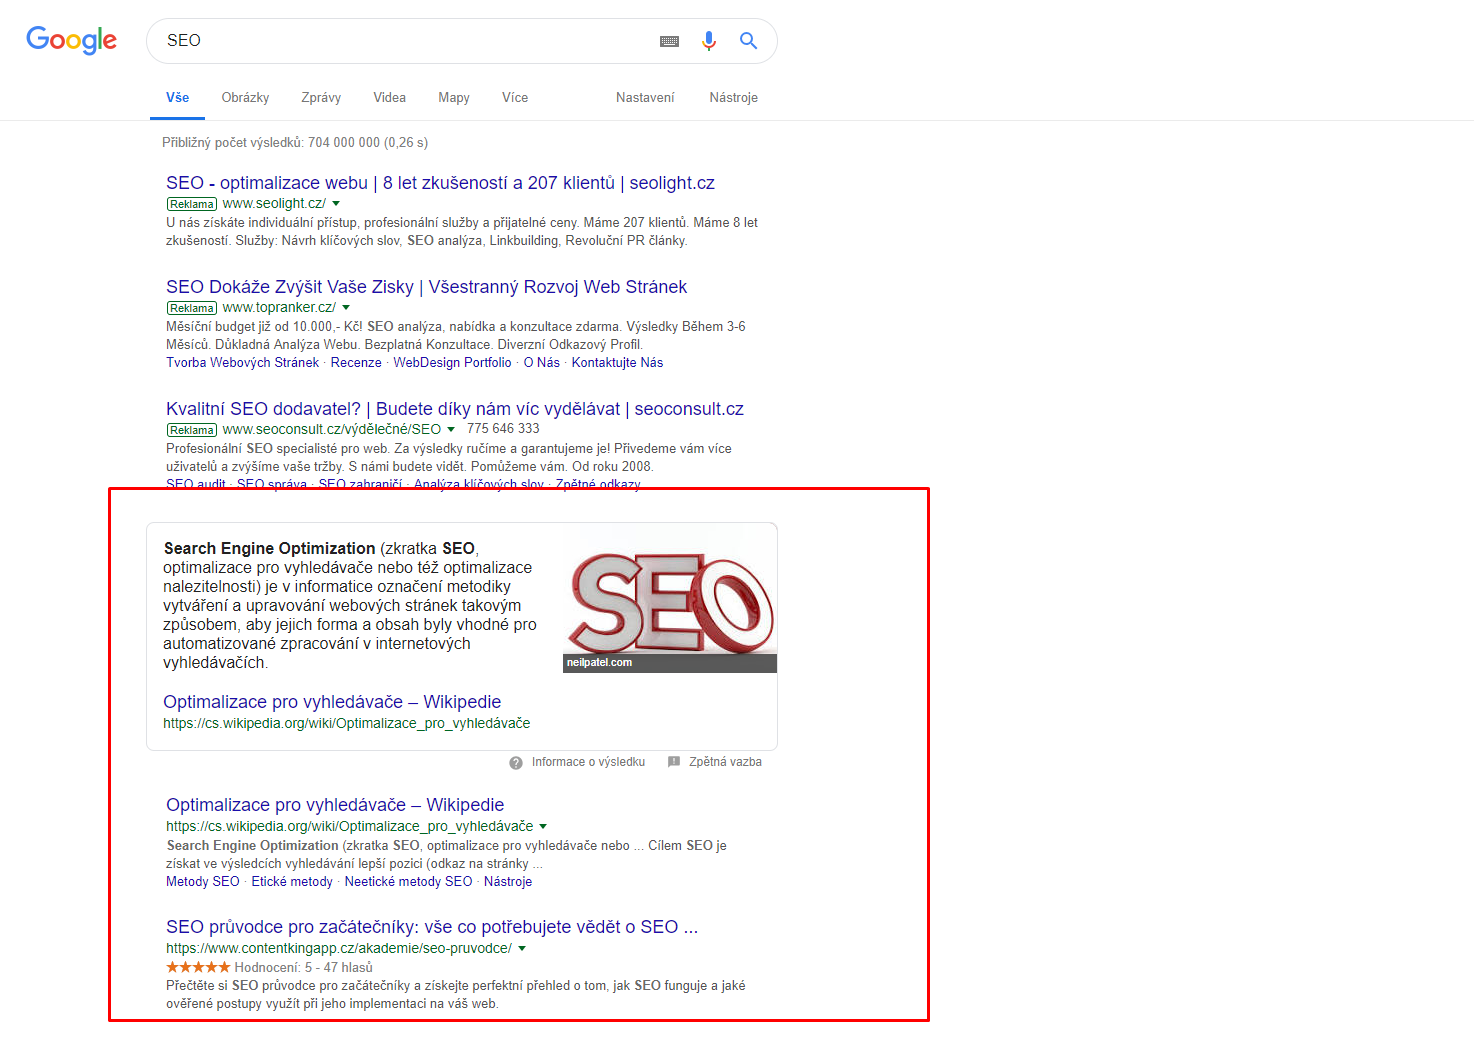Expand dropdown arrow next to seoconsult.cz URL

[x=451, y=430]
